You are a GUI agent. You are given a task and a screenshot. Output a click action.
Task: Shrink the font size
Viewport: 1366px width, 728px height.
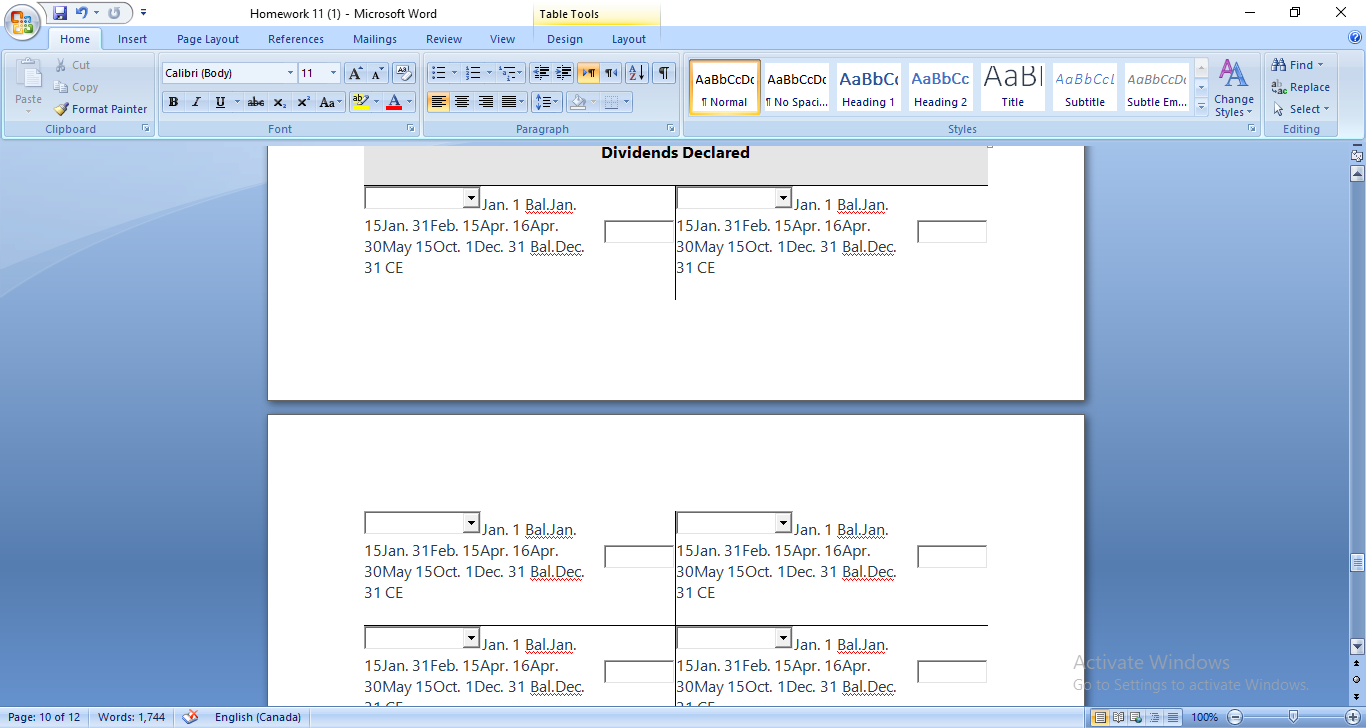[377, 73]
